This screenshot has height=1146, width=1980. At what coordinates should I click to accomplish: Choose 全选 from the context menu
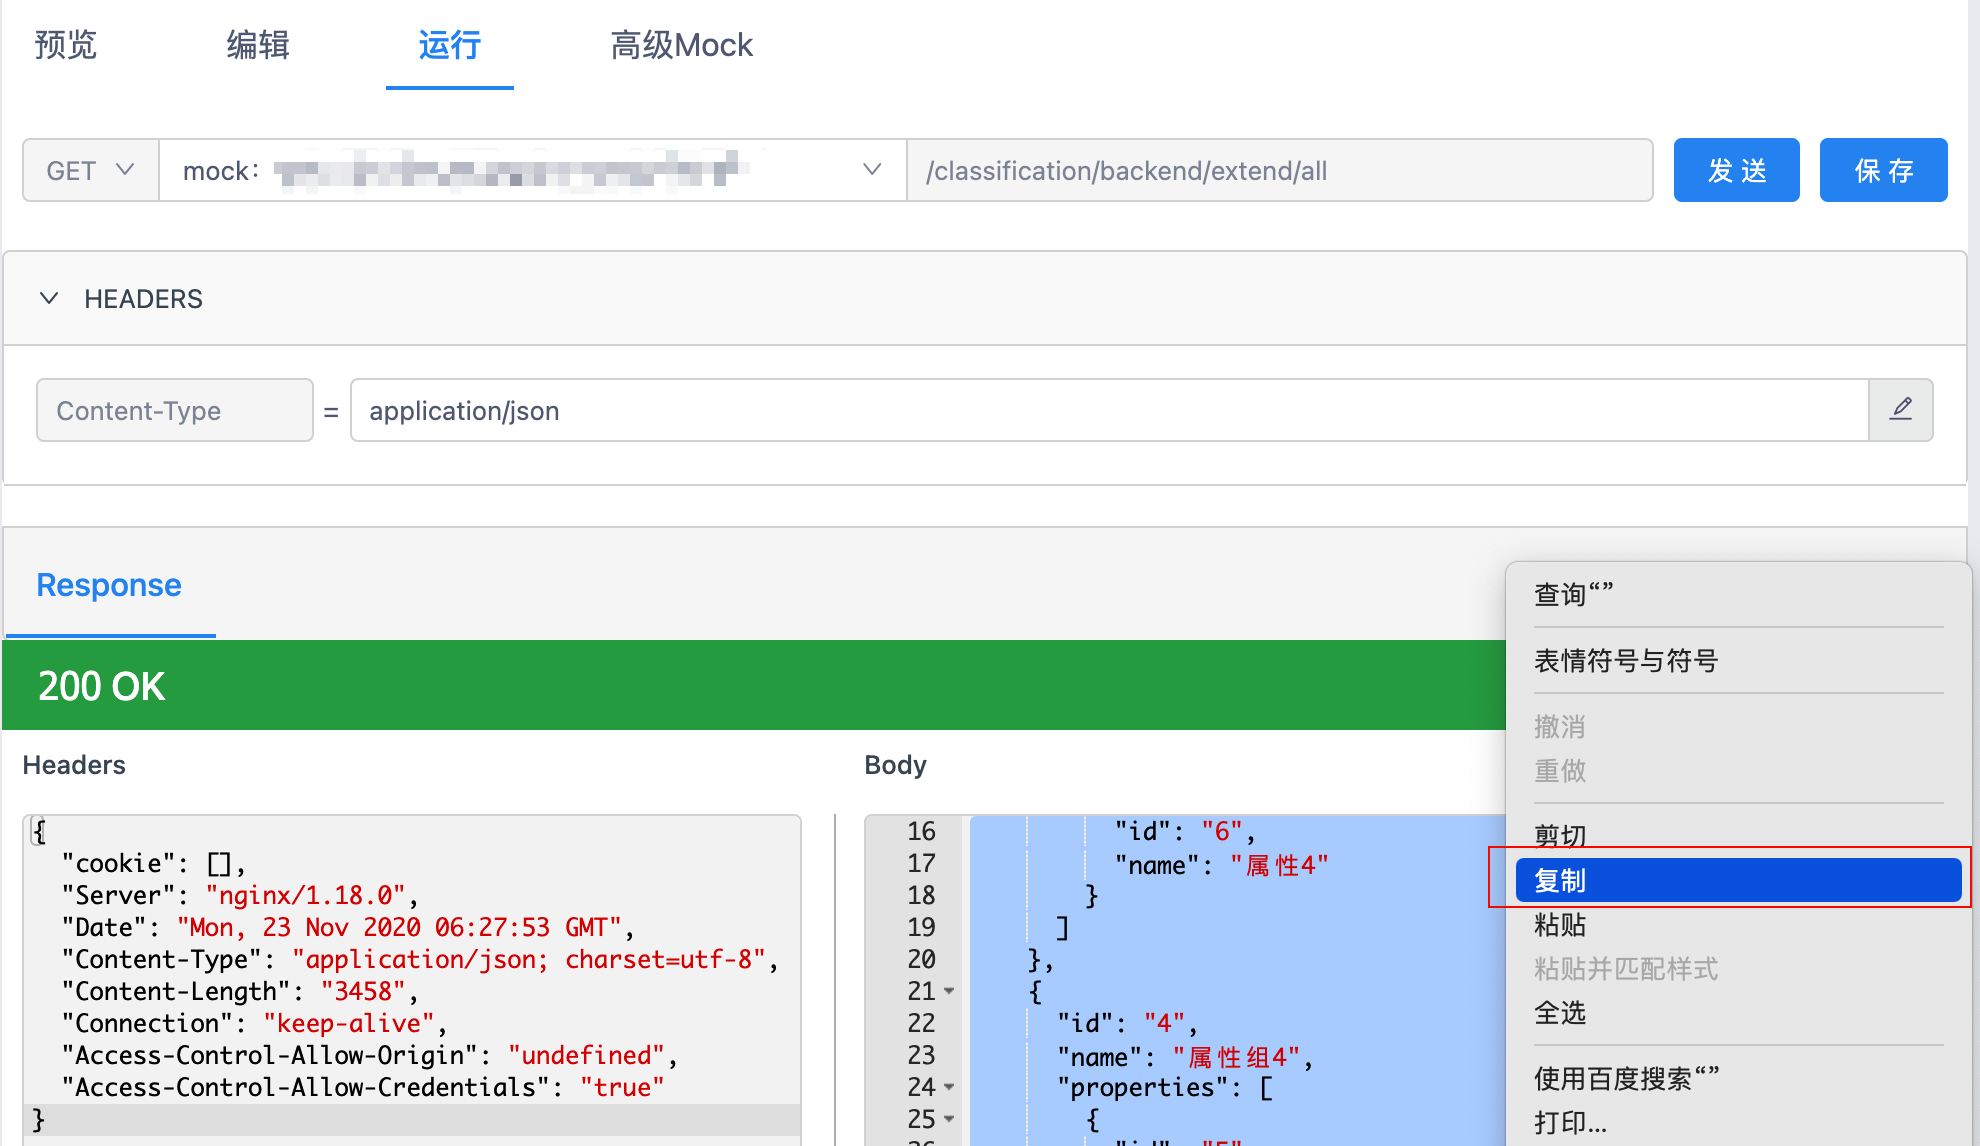coord(1560,1013)
